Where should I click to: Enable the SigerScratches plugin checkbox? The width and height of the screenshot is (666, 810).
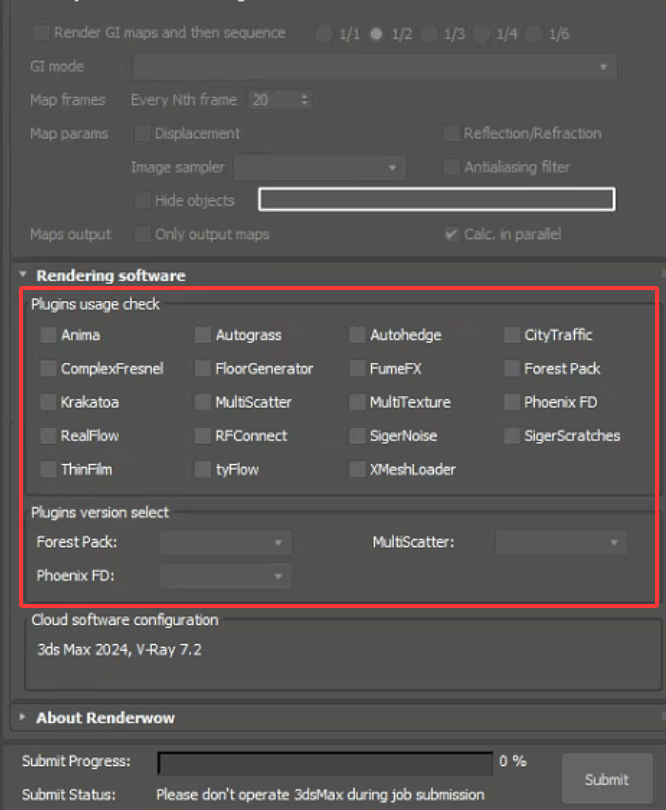pos(510,436)
